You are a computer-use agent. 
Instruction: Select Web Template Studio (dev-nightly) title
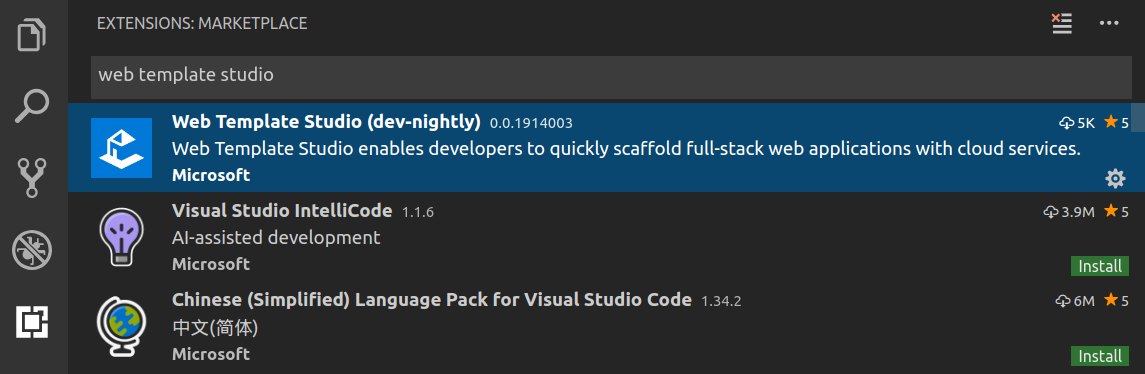click(x=326, y=121)
